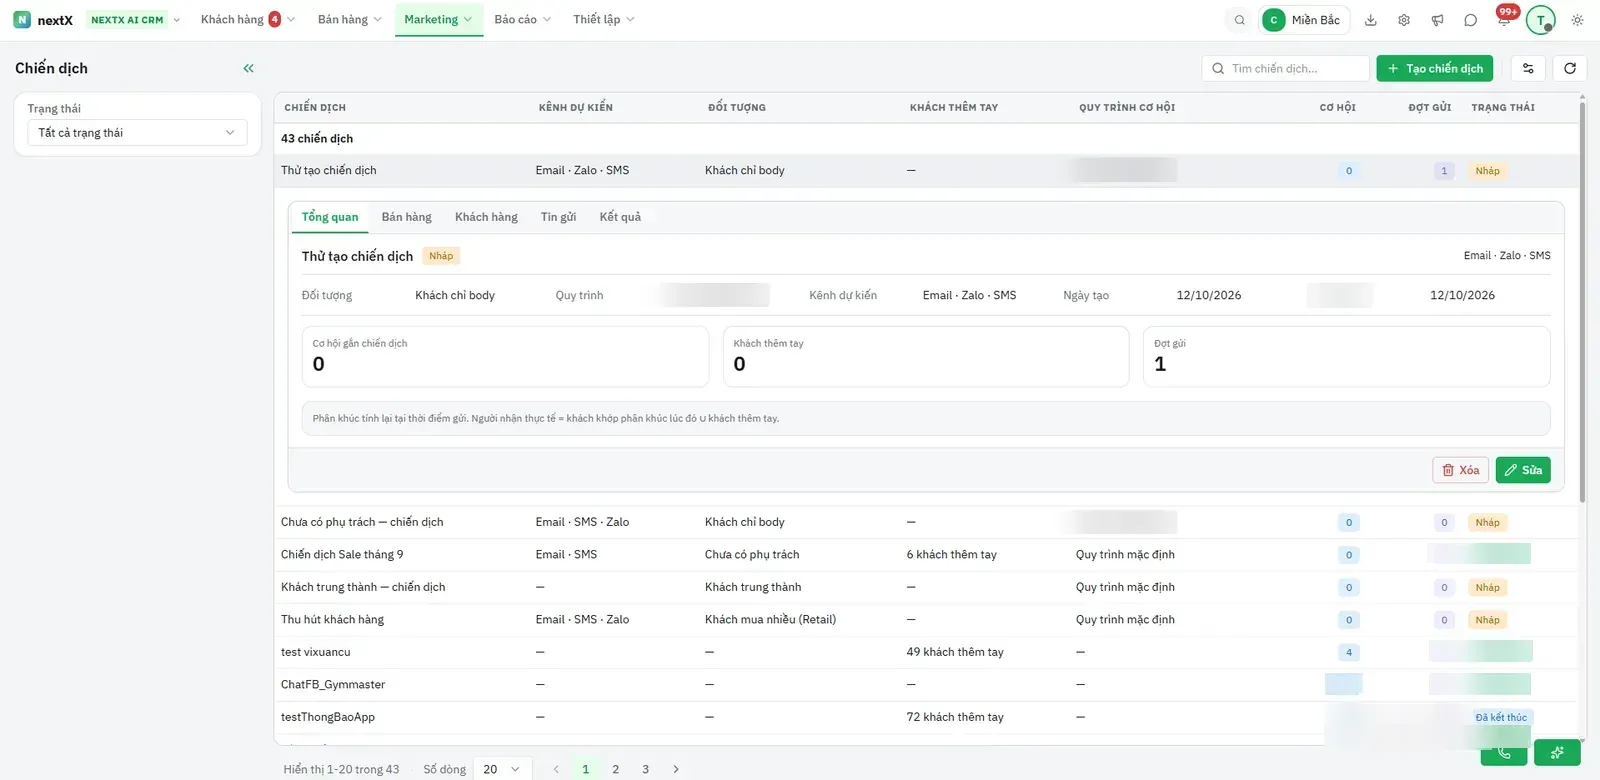
Task: Open the Báo cáo menu
Action: [x=522, y=20]
